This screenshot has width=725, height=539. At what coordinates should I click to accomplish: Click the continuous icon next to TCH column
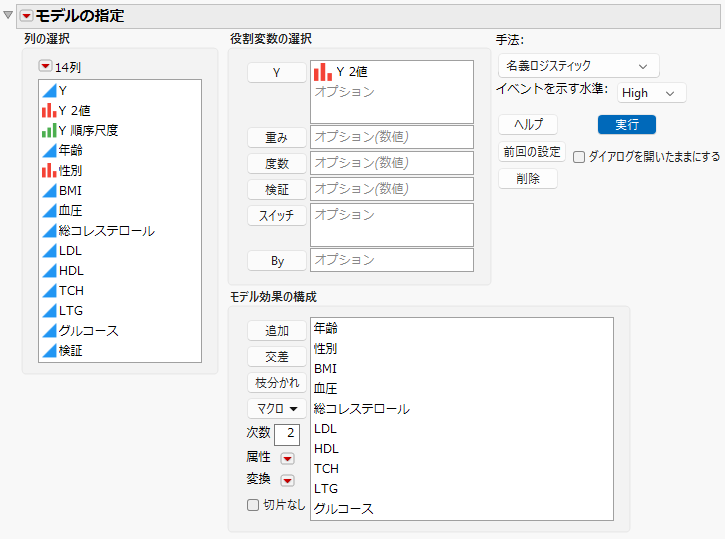click(49, 290)
